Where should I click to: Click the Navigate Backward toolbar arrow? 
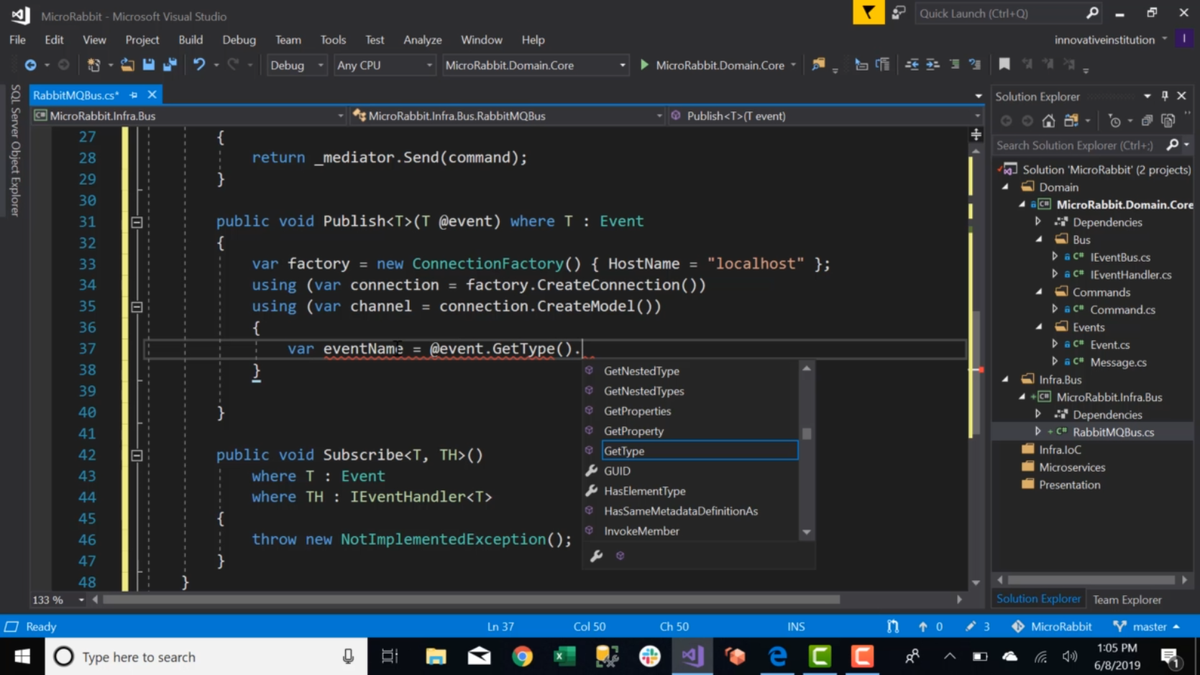click(x=30, y=65)
